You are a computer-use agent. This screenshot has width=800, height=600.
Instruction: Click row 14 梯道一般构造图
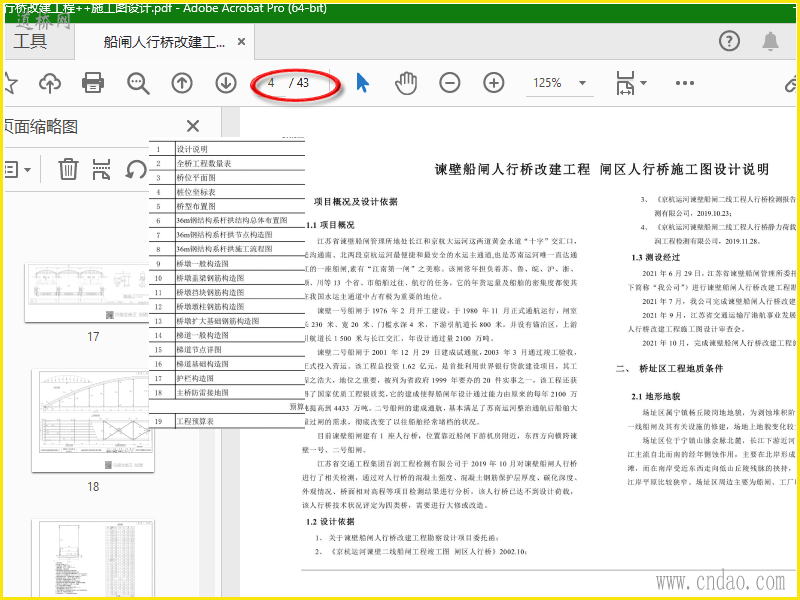[x=227, y=335]
